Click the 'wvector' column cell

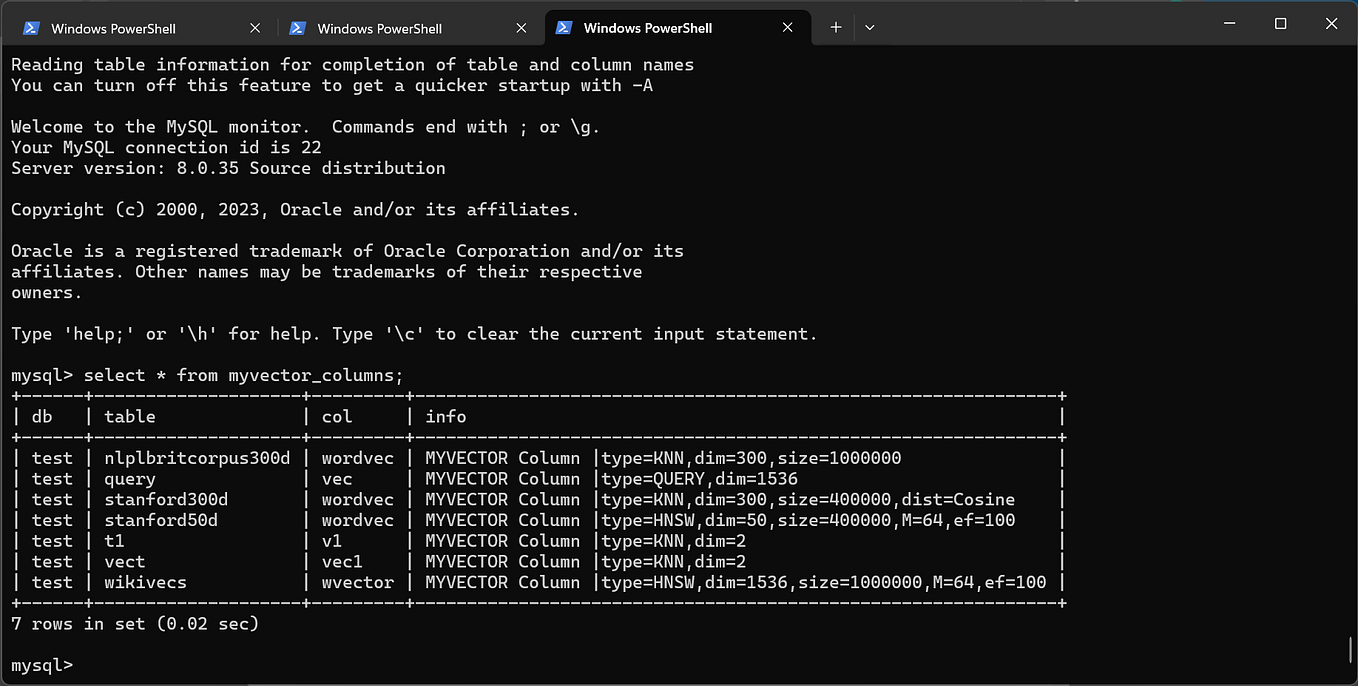(x=358, y=582)
